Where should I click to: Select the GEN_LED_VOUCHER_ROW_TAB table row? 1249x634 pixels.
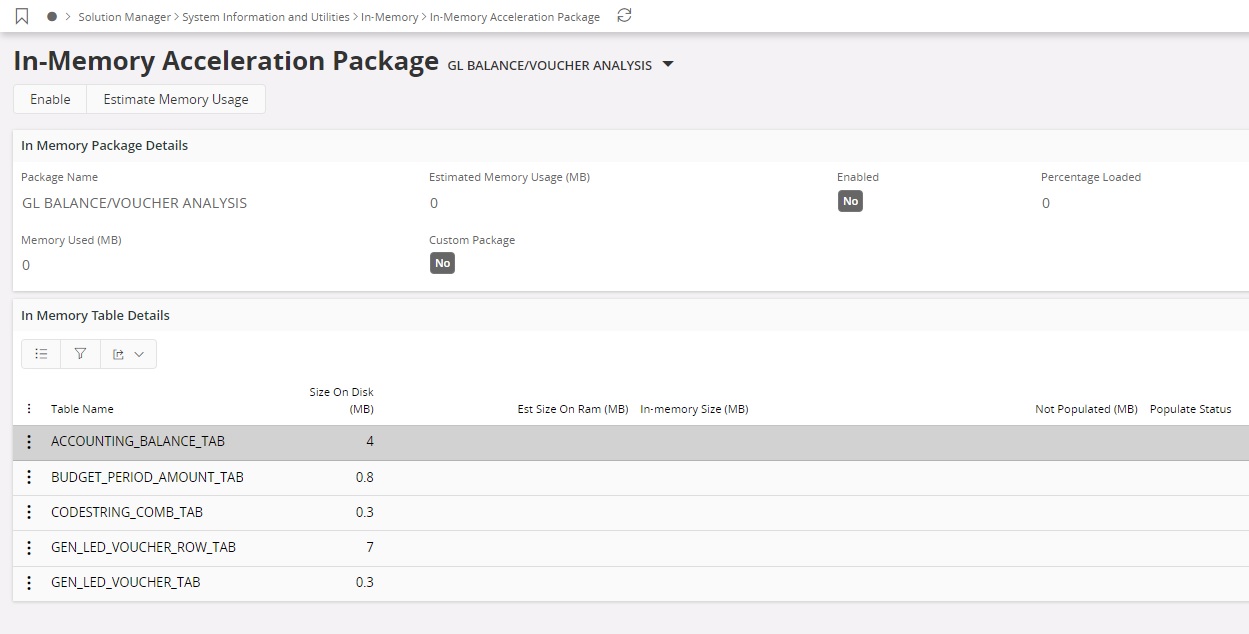pyautogui.click(x=143, y=547)
